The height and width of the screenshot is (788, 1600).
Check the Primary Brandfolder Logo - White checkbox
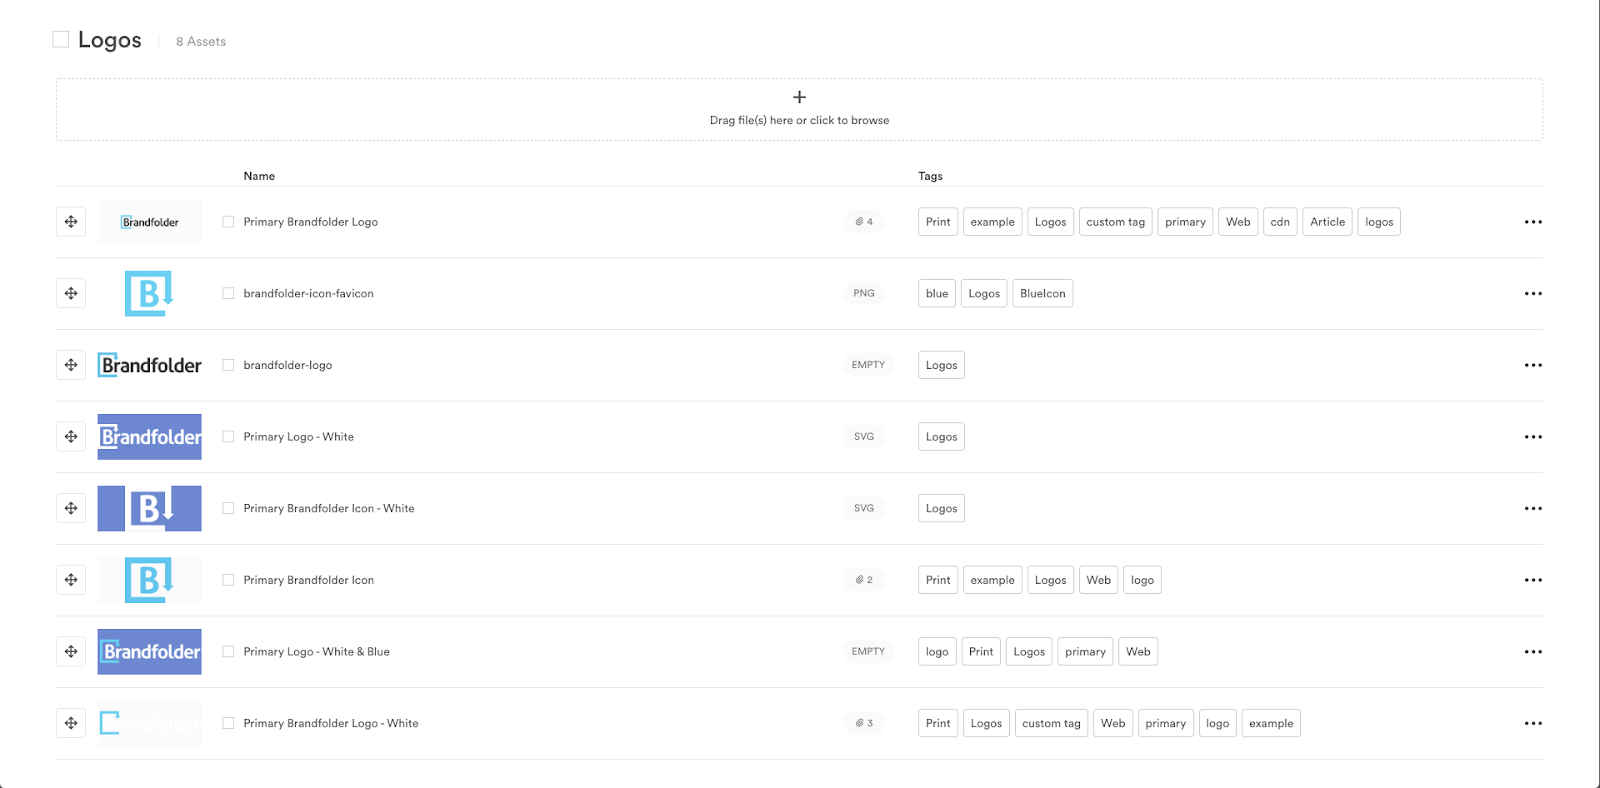(x=228, y=723)
